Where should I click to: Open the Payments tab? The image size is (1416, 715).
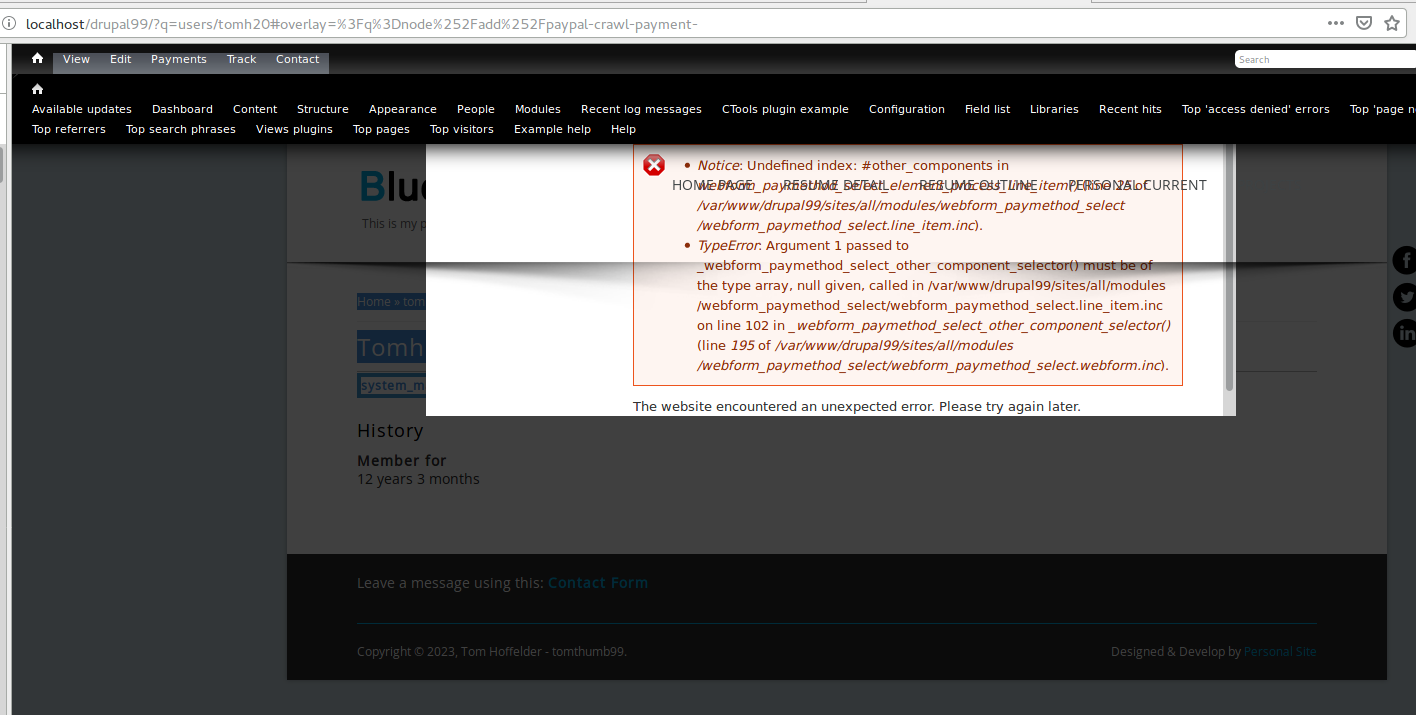point(178,59)
